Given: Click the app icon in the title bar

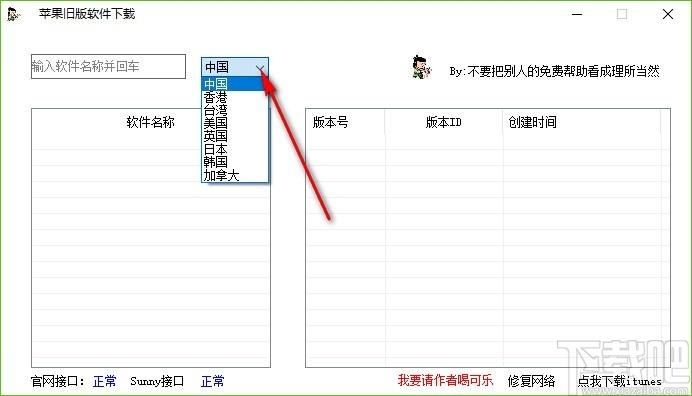Looking at the screenshot, I should click(x=13, y=14).
